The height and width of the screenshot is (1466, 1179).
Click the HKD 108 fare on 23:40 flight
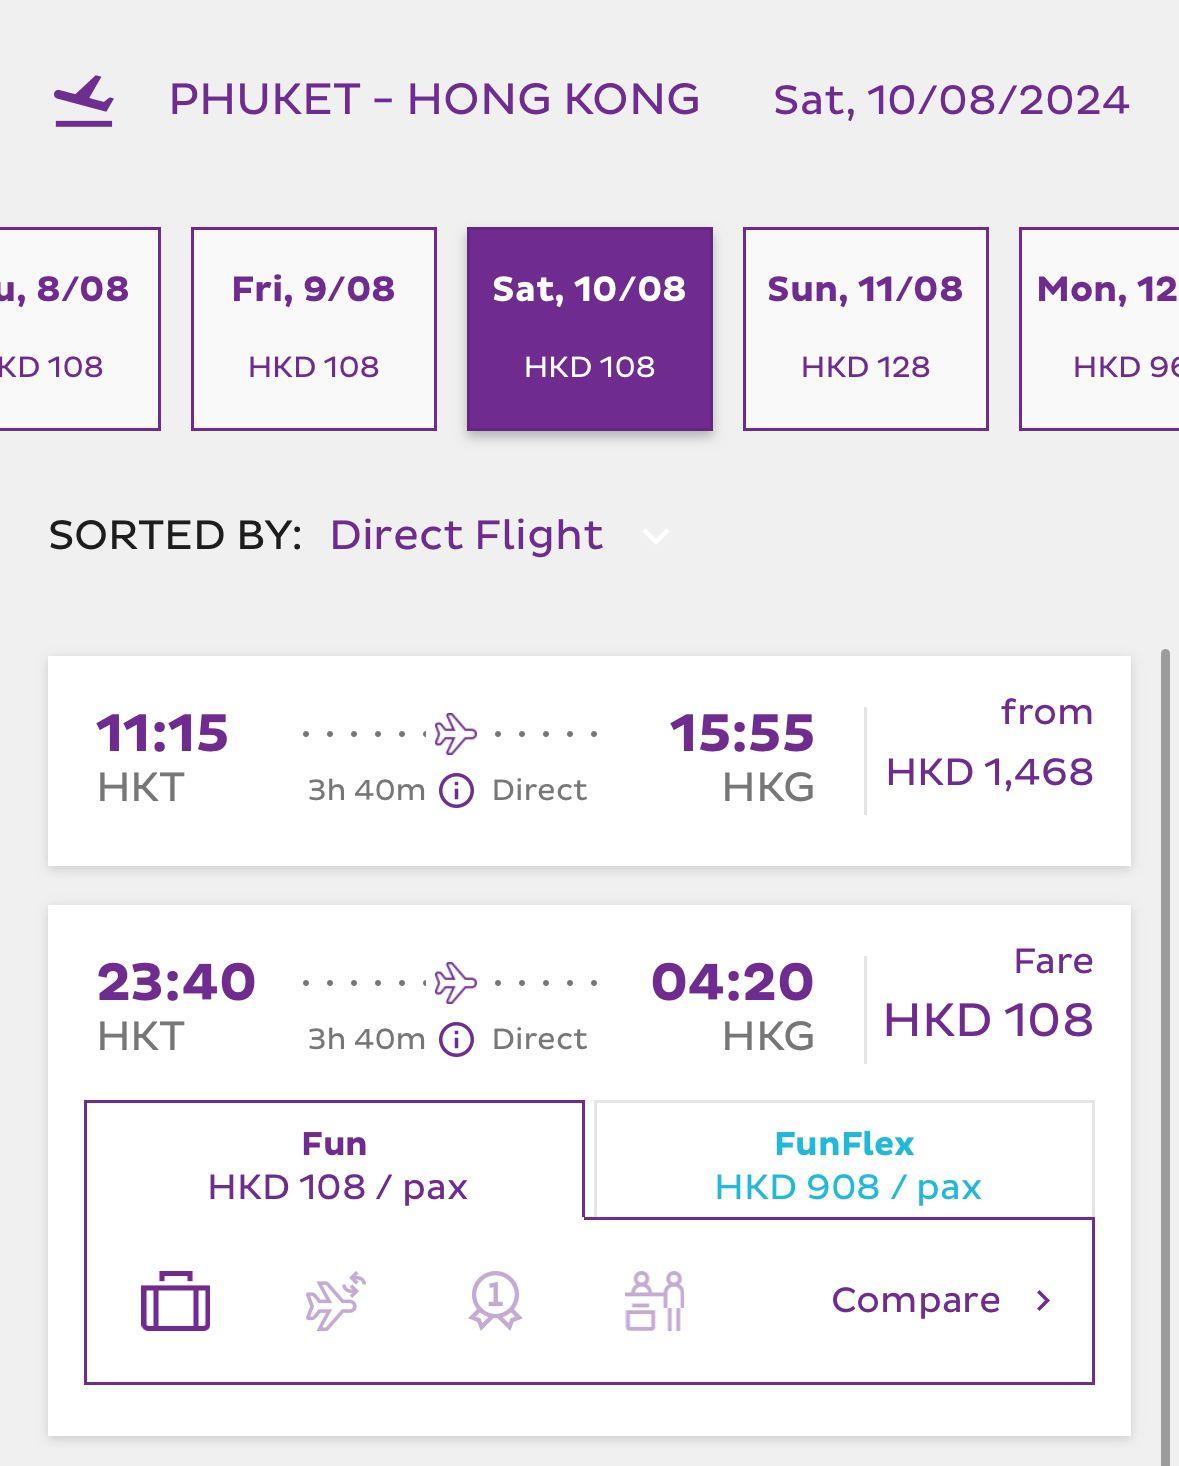pyautogui.click(x=988, y=1020)
